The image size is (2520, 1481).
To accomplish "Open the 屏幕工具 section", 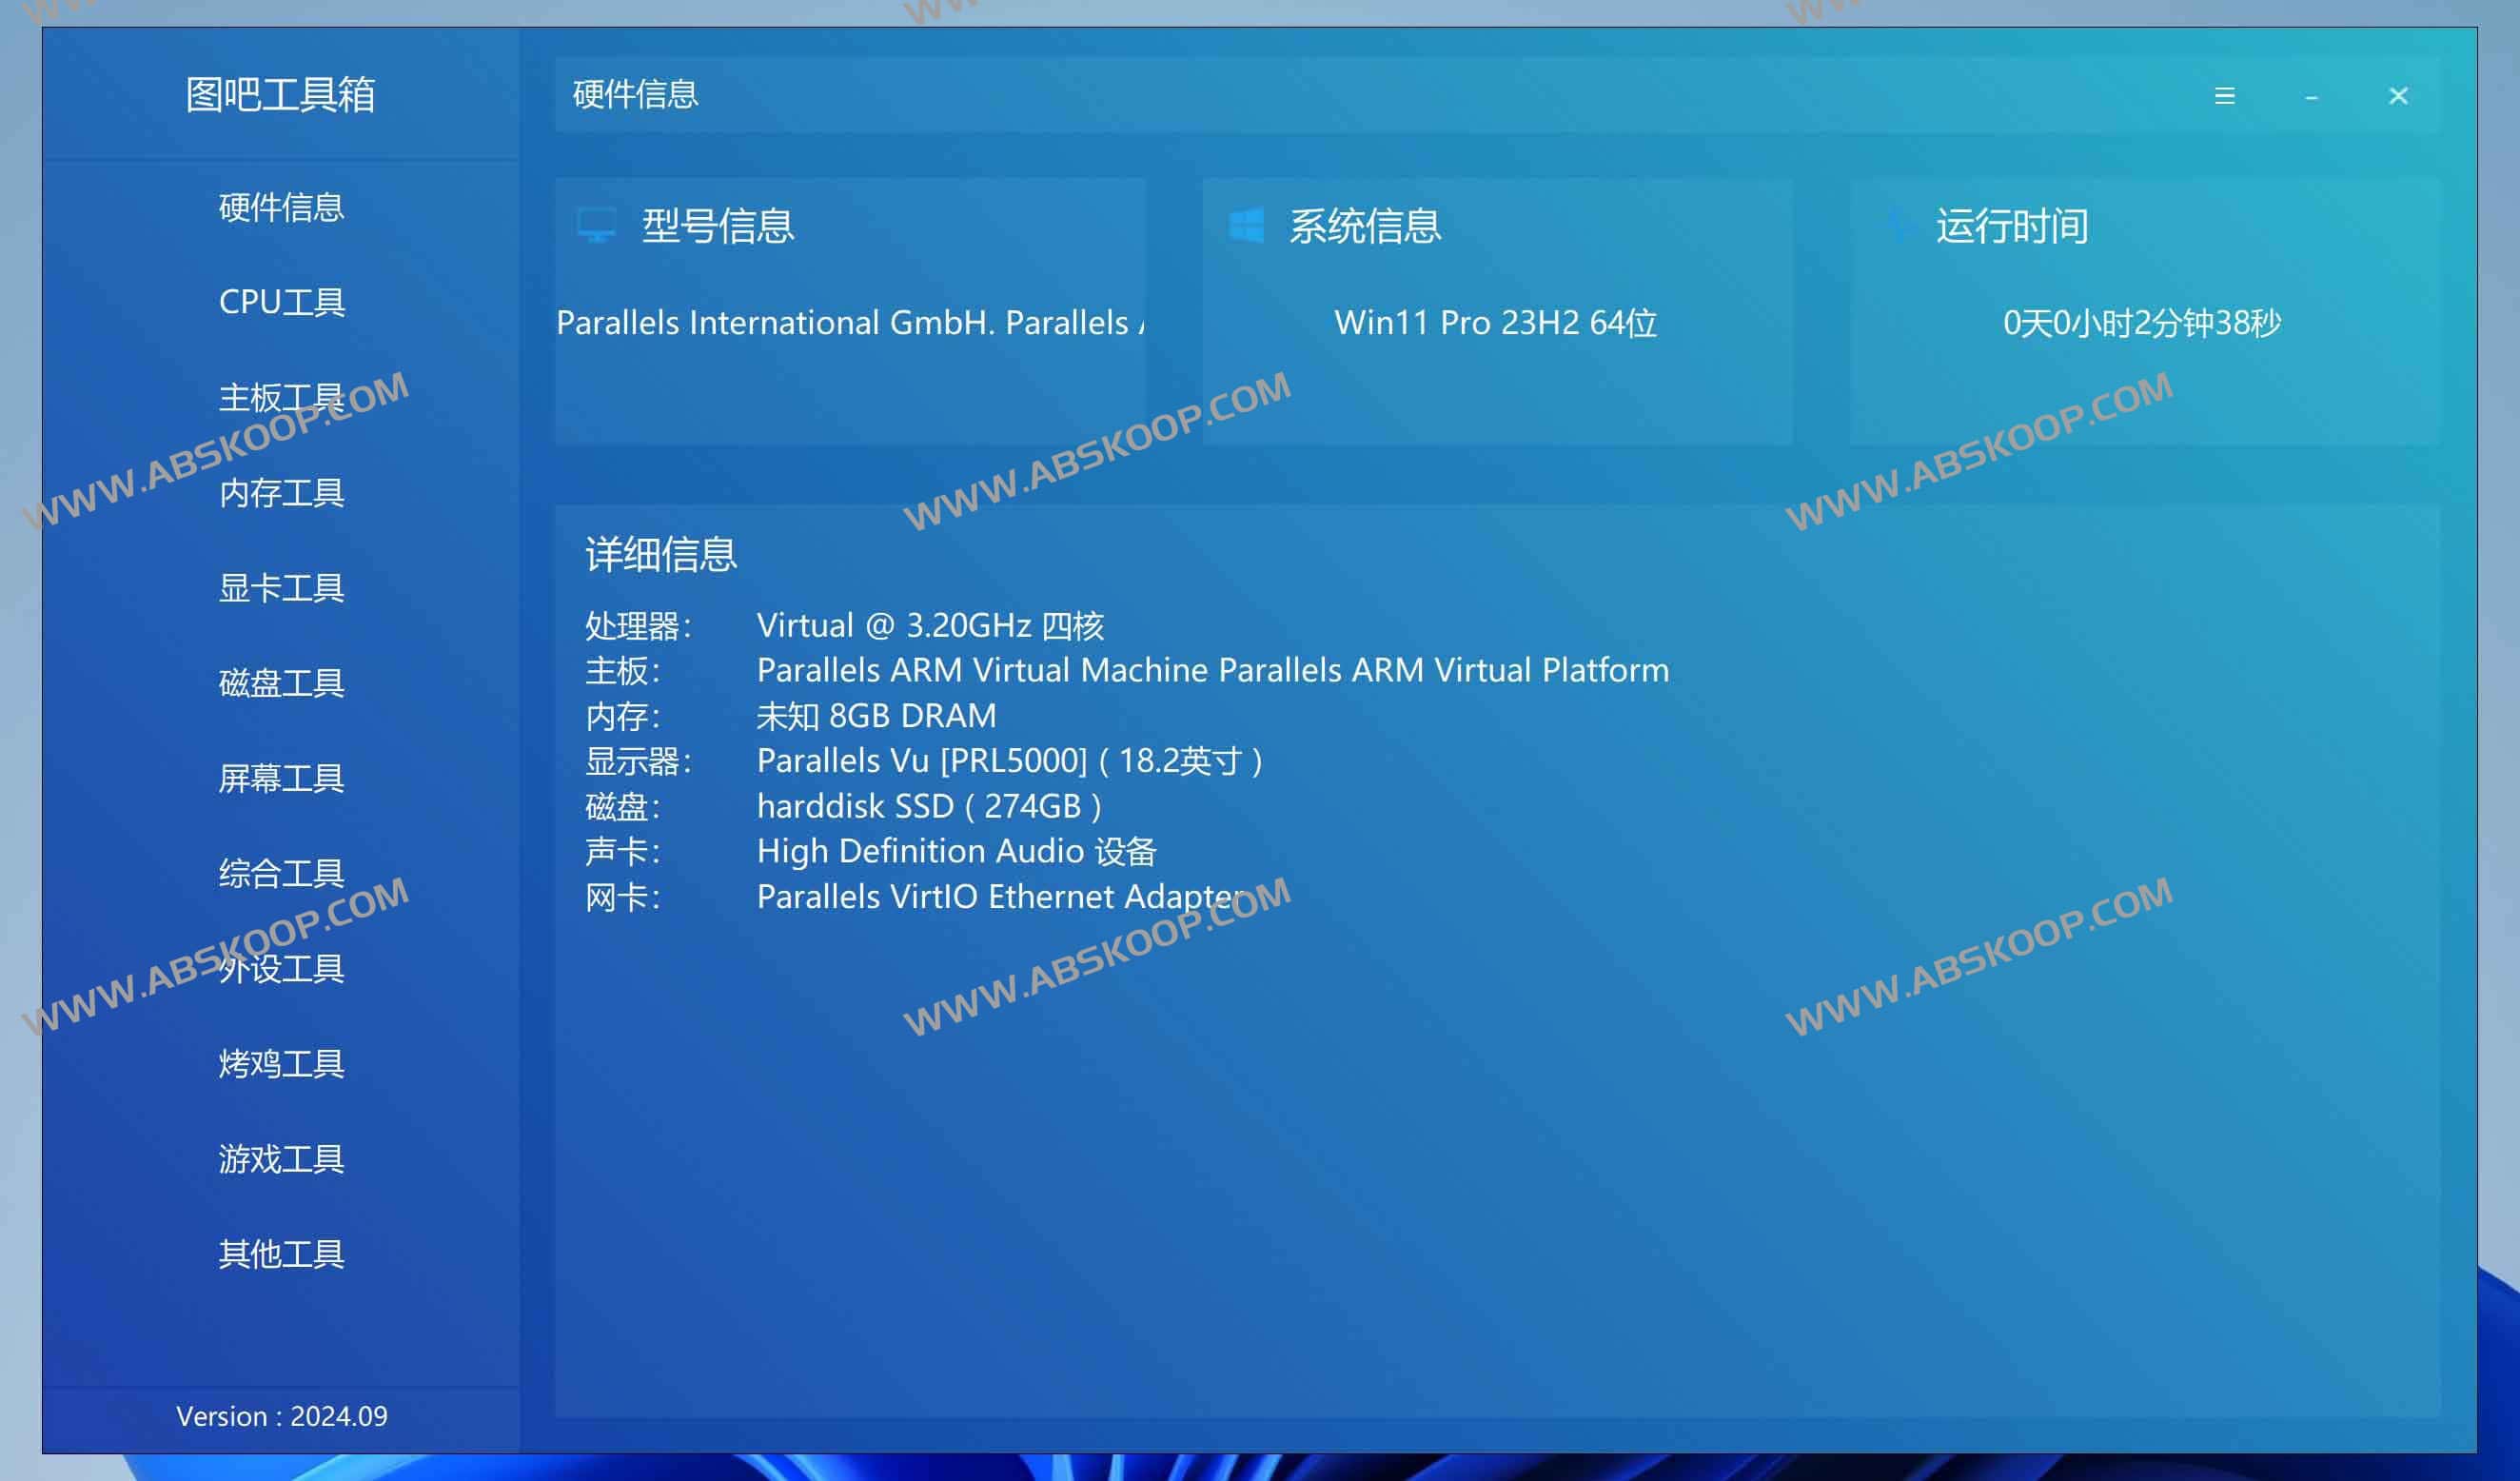I will (x=282, y=779).
